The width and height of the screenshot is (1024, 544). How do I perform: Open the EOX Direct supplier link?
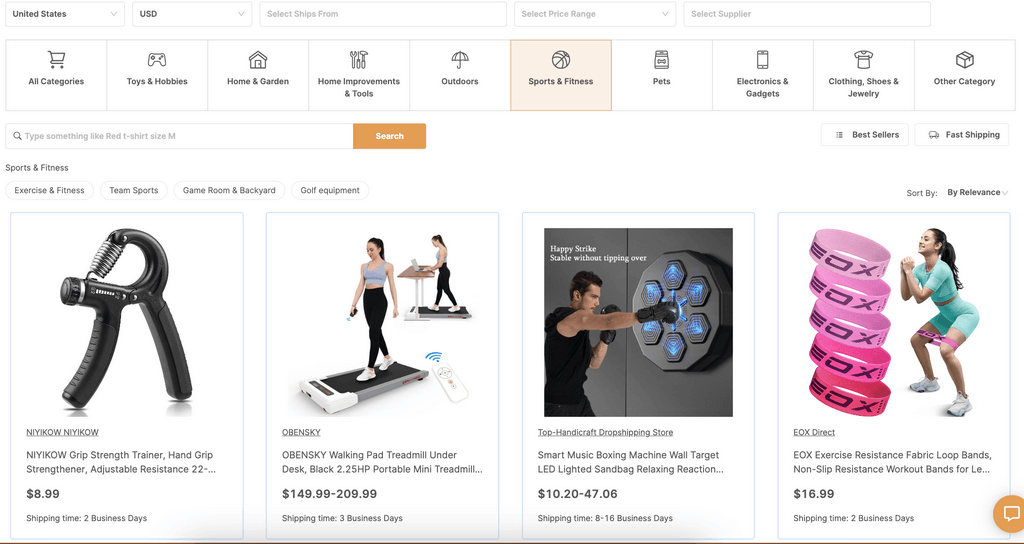tap(814, 432)
